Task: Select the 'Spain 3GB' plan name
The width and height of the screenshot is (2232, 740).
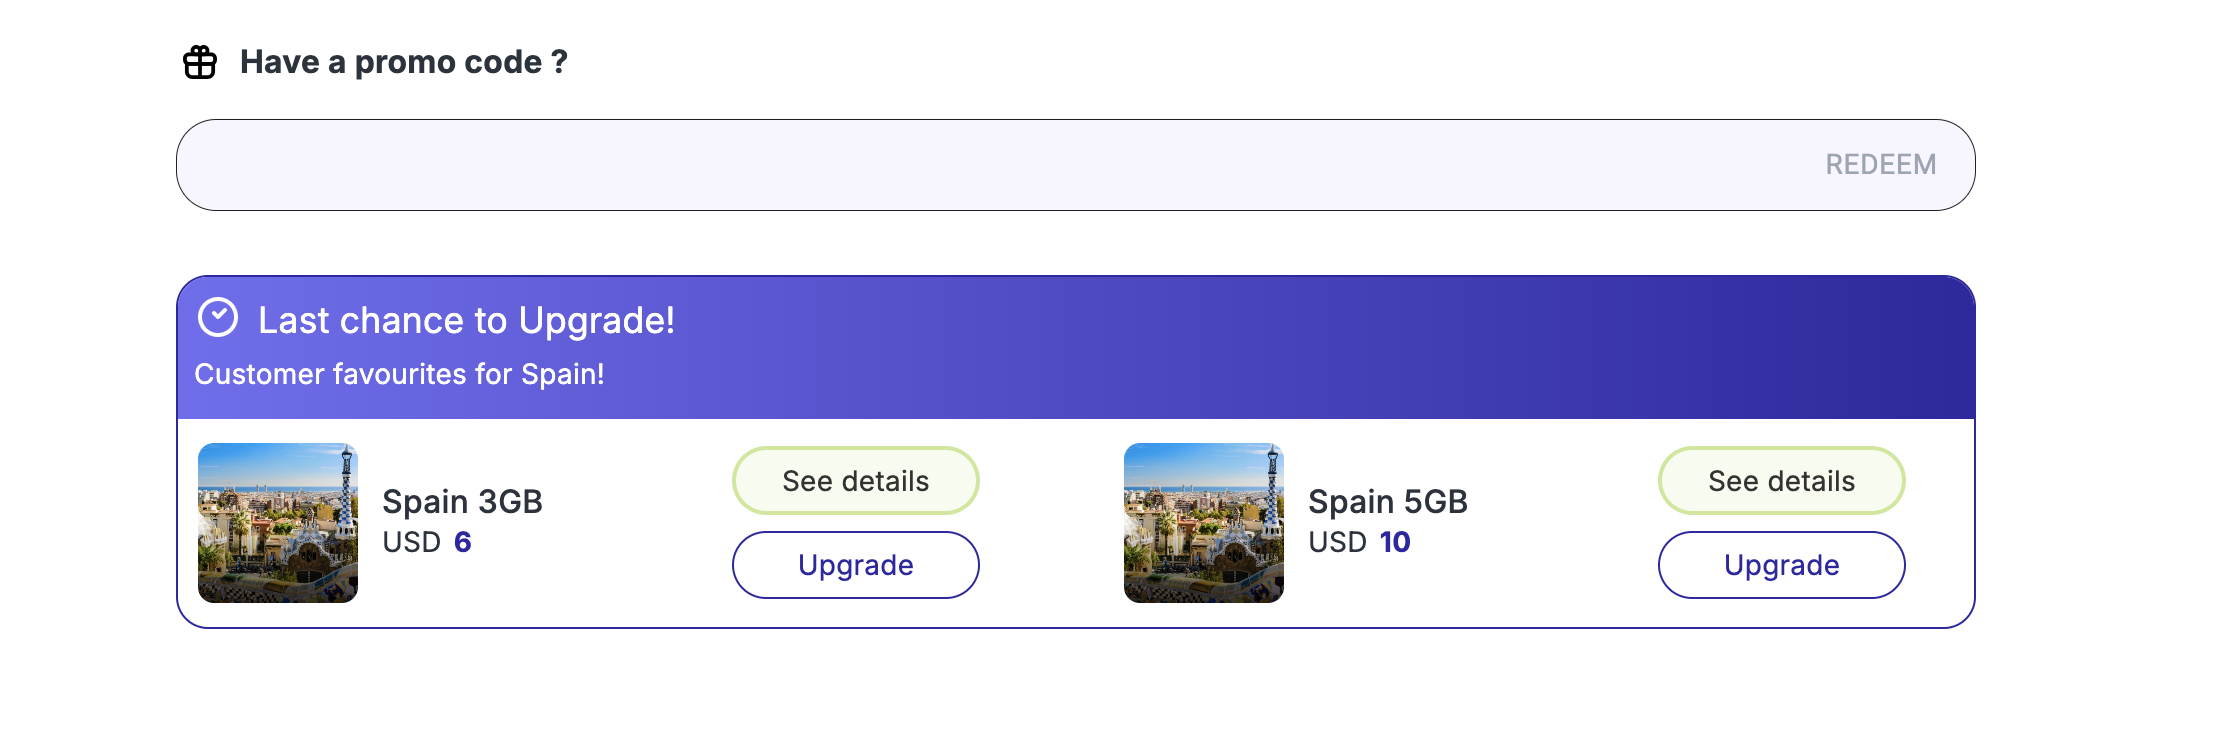Action: pos(462,501)
